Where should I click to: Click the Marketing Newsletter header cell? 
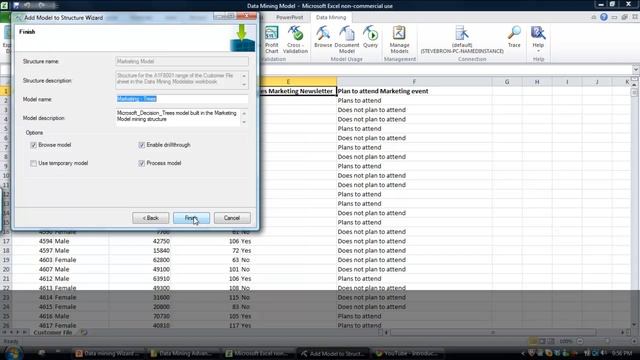[298, 91]
